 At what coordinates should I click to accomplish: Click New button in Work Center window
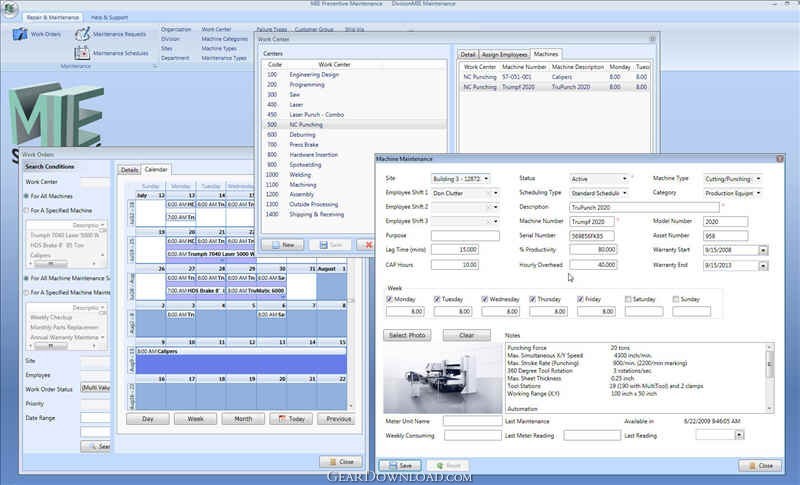coord(283,245)
